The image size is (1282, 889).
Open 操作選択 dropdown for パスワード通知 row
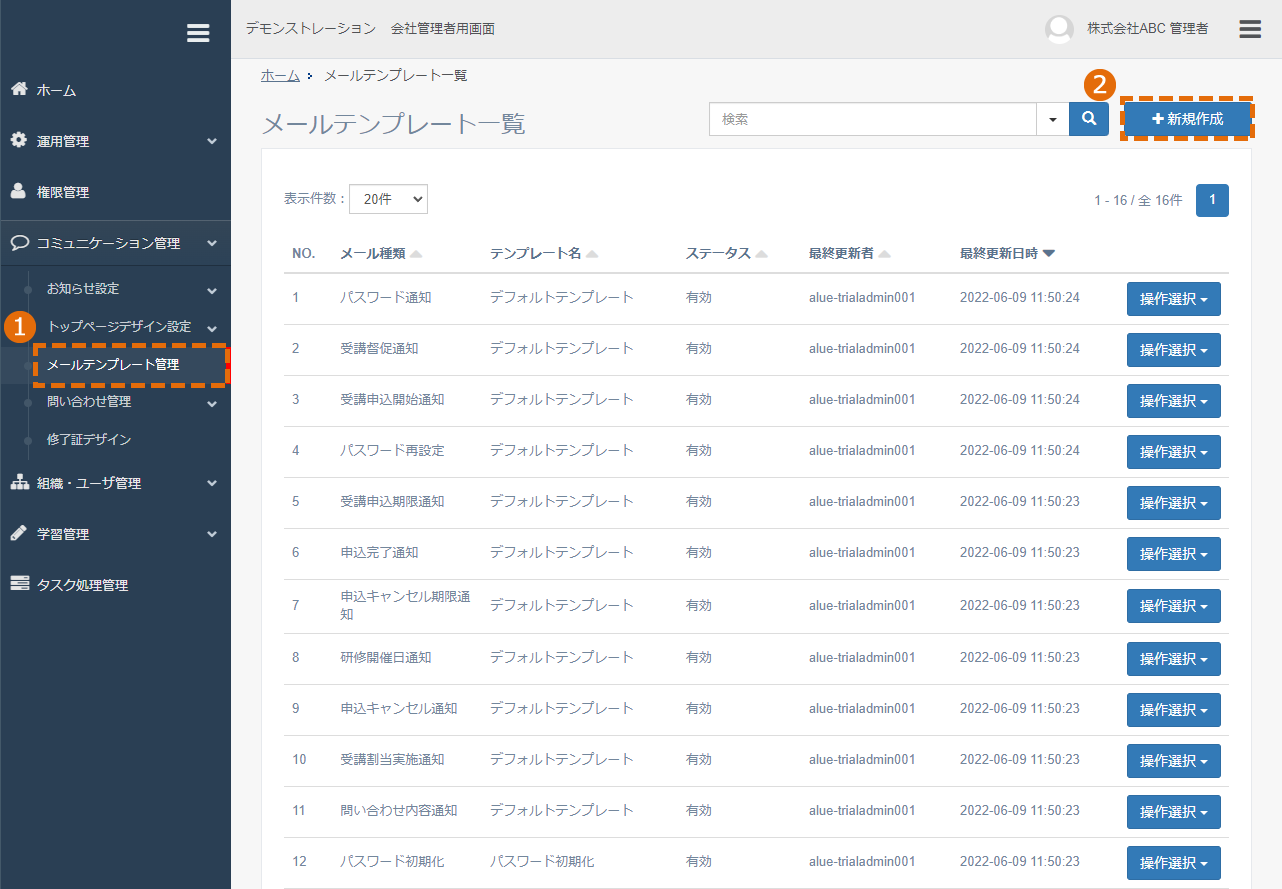click(1174, 299)
